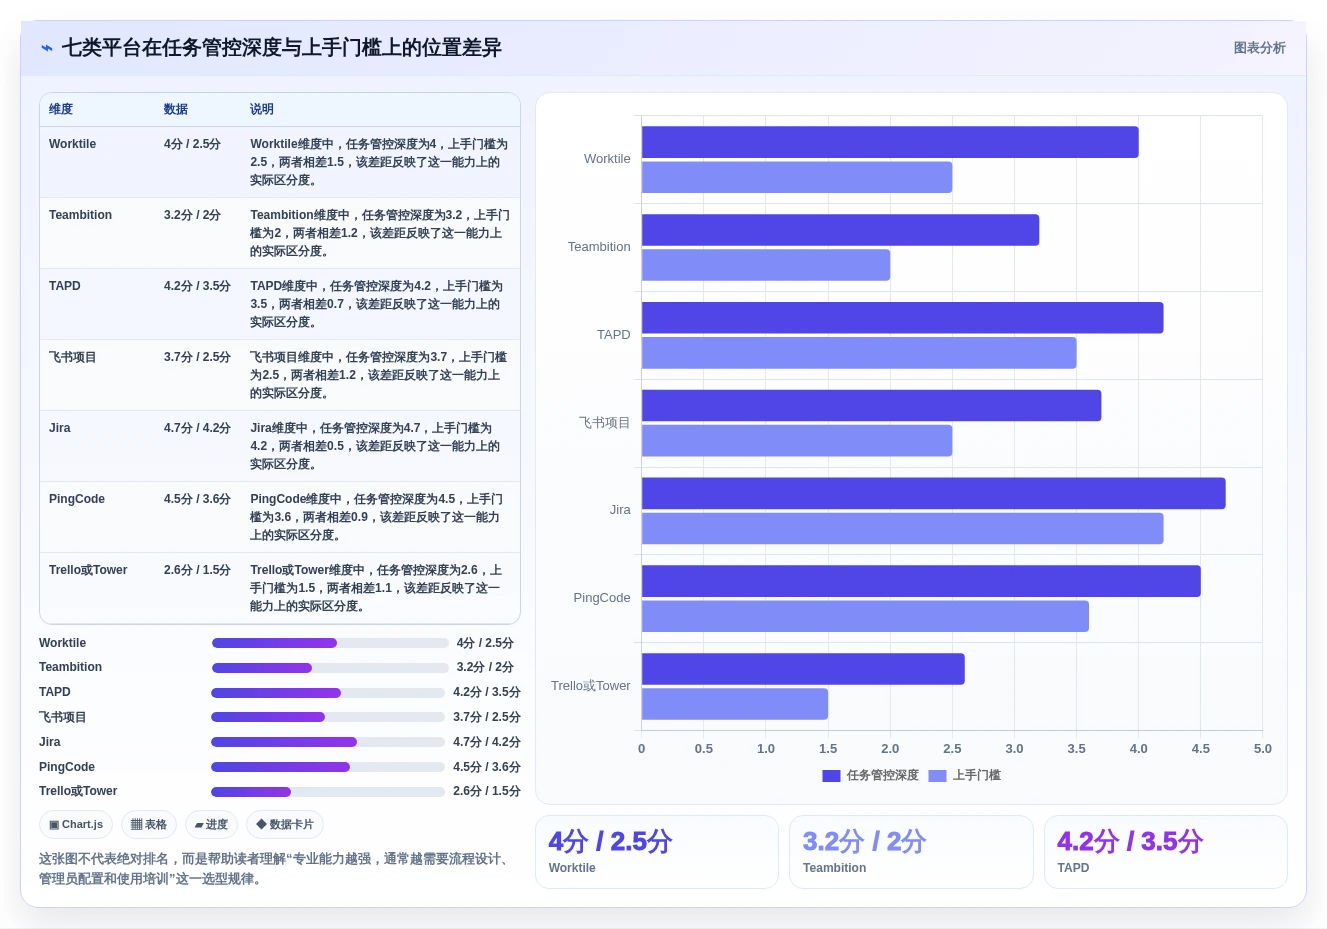Click the Jira table row name
The image size is (1327, 929).
(60, 428)
